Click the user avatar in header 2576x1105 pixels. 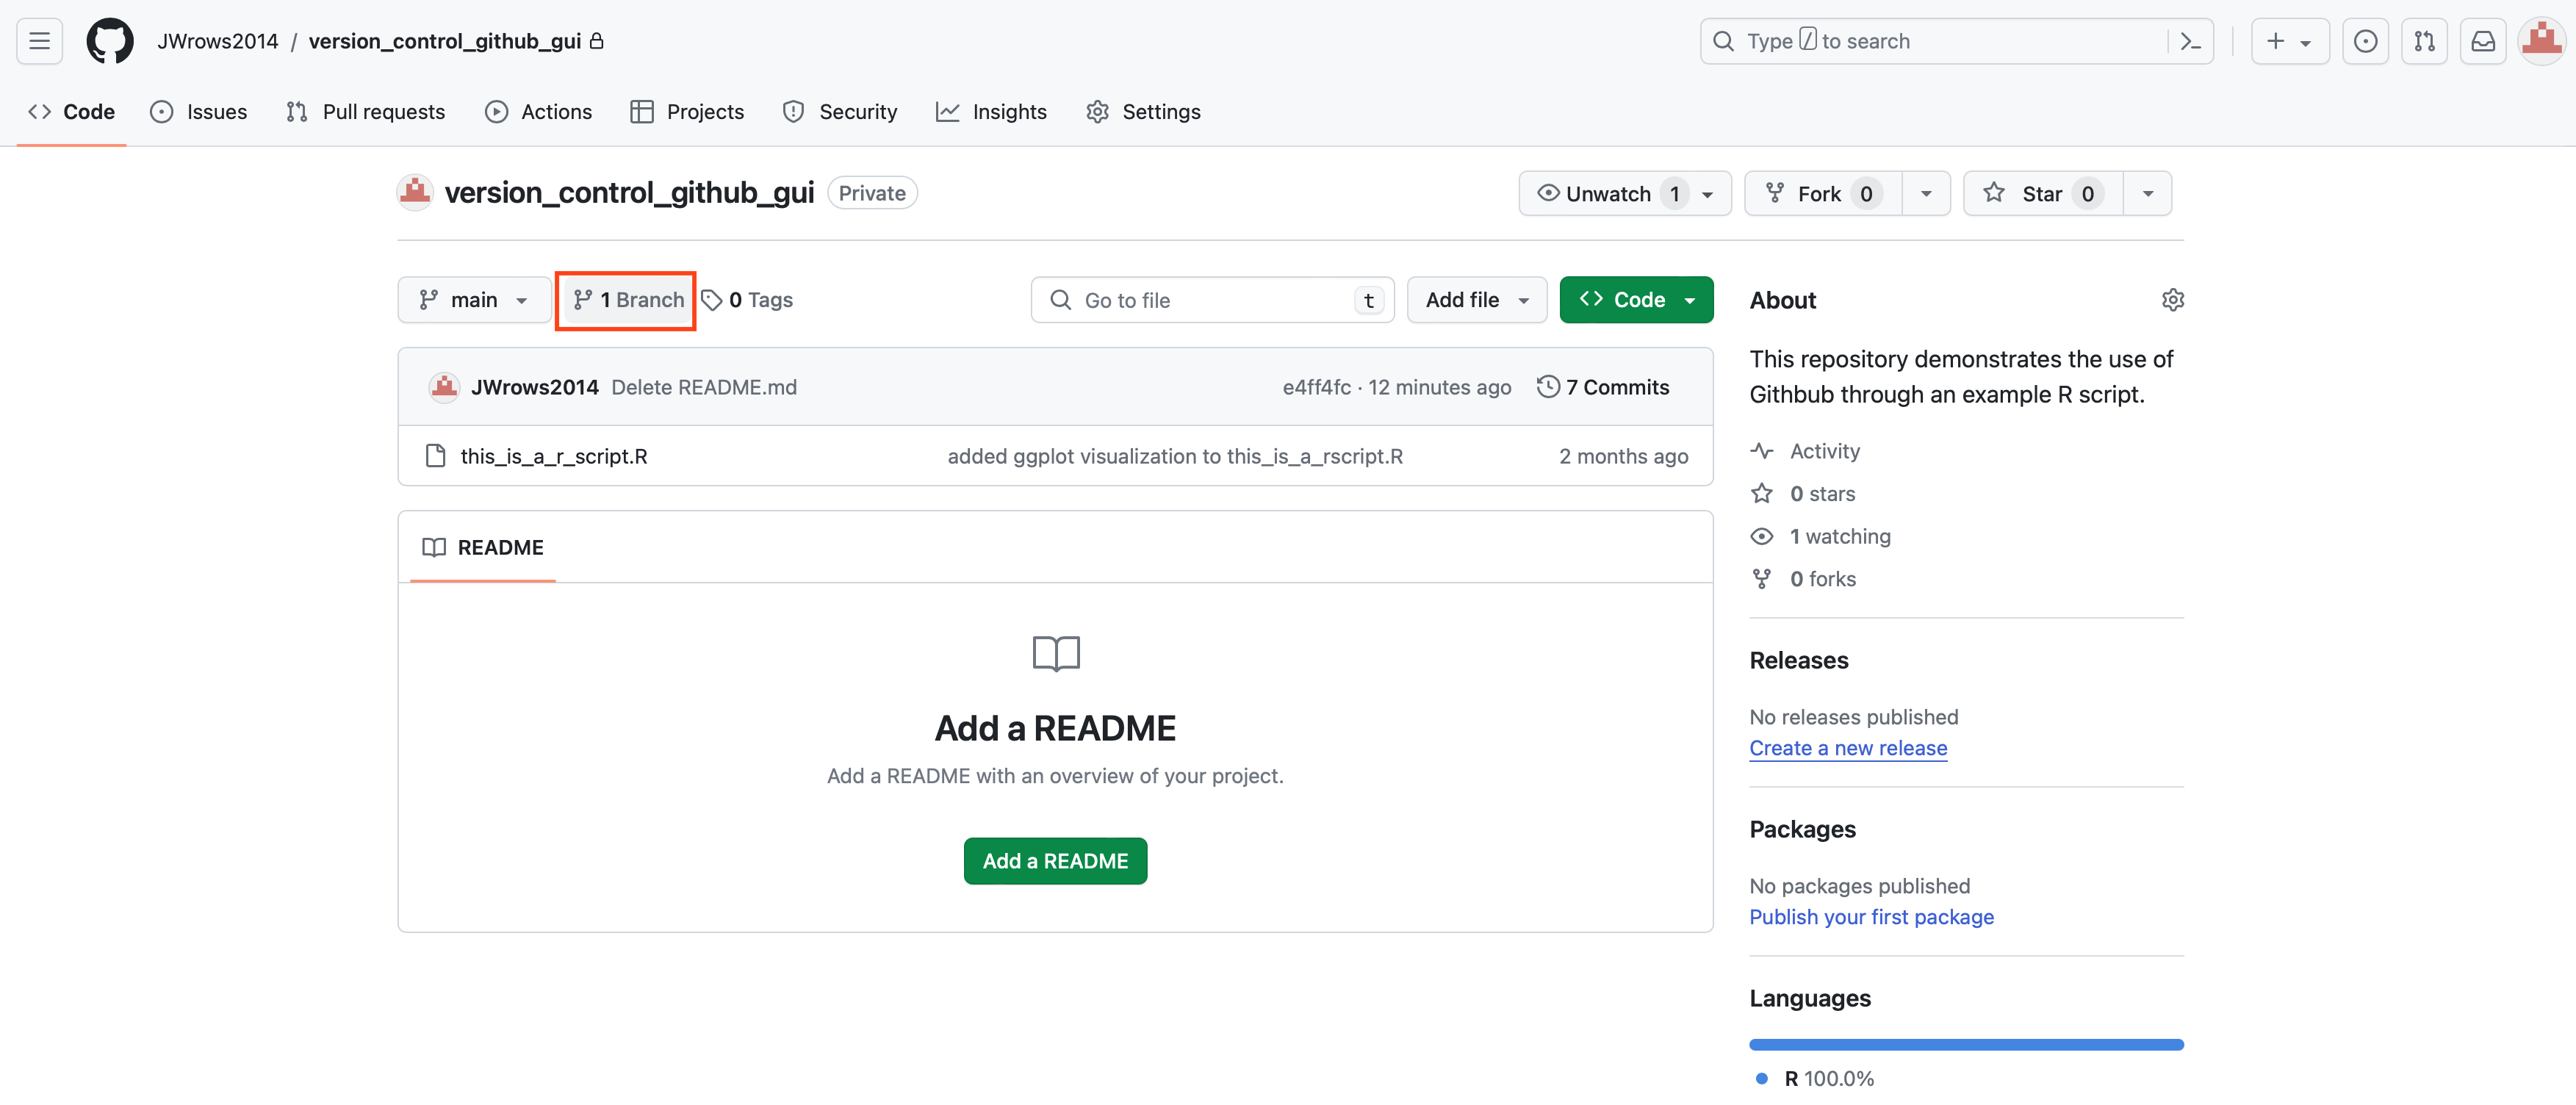click(x=2541, y=41)
